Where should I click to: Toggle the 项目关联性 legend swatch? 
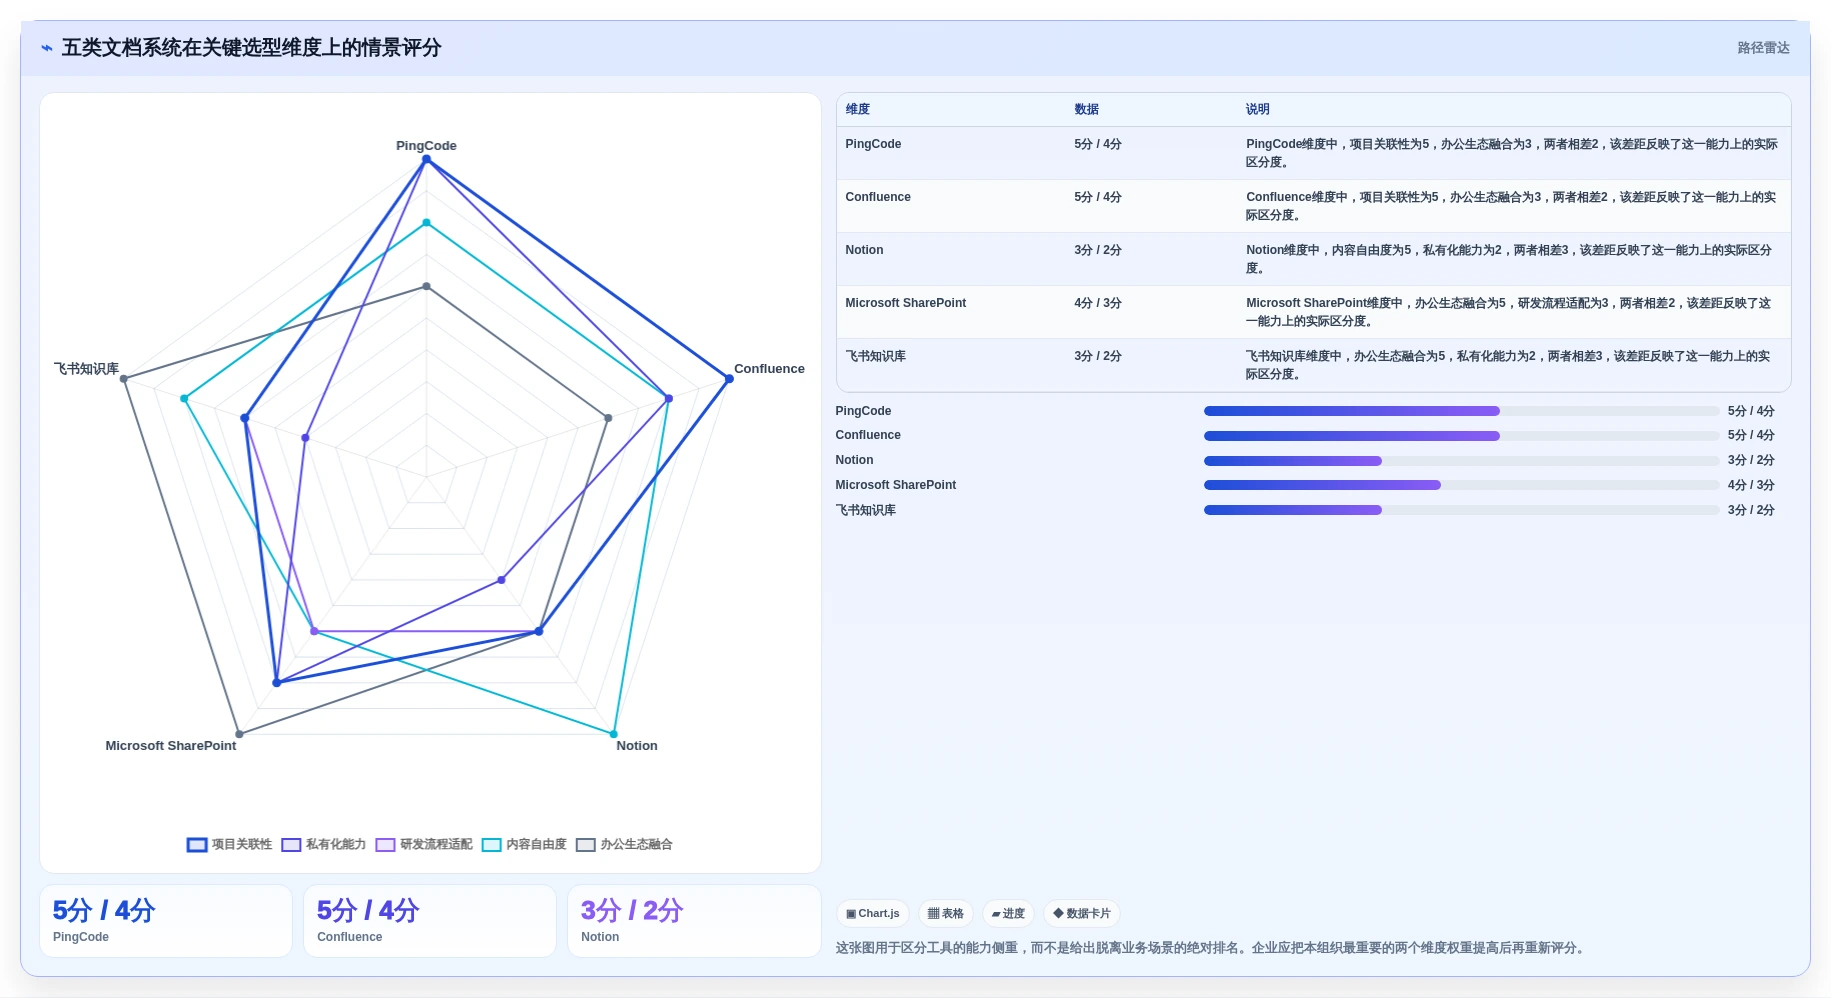click(197, 845)
